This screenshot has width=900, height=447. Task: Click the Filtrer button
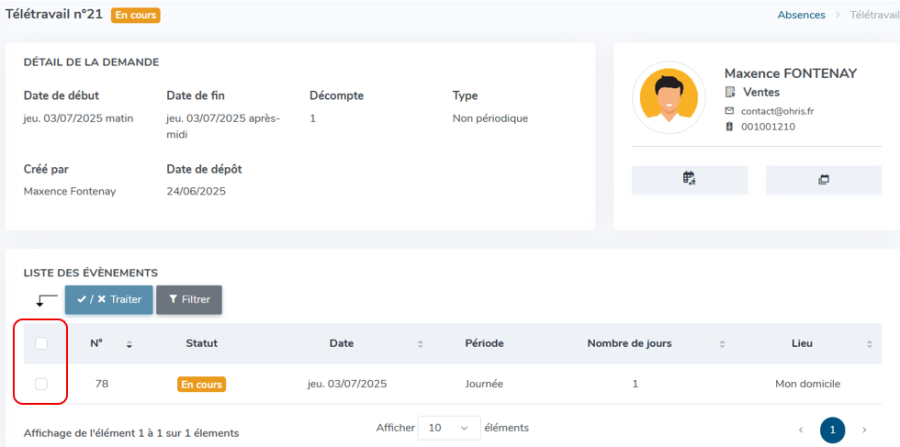[x=189, y=300]
